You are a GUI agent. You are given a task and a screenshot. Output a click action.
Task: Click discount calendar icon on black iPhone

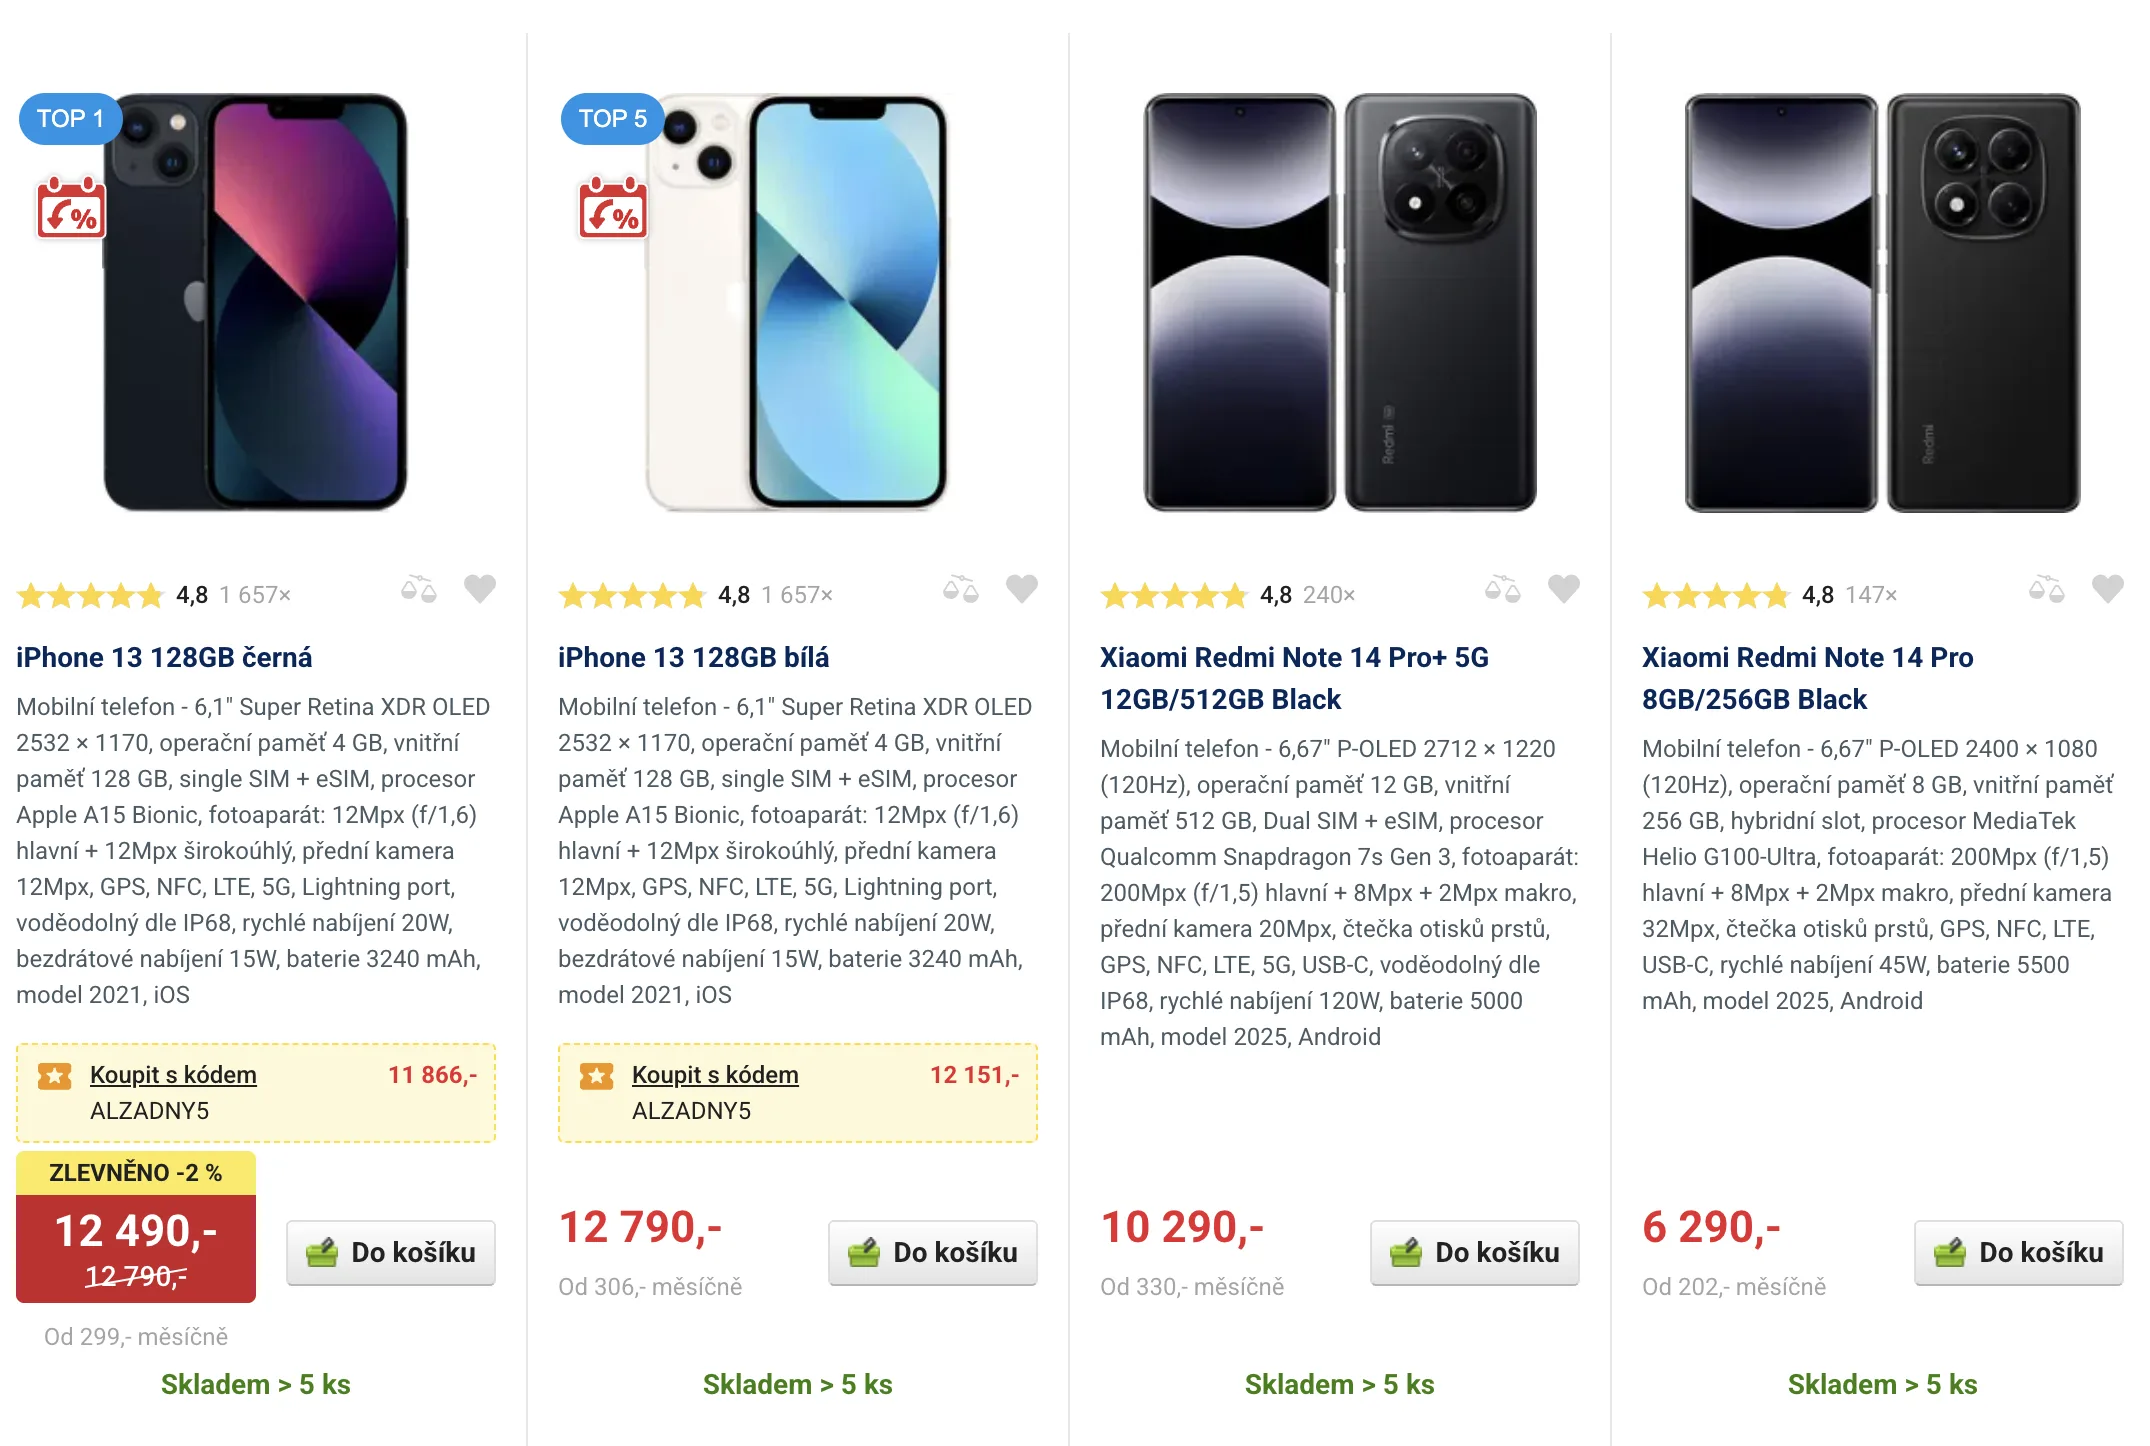coord(71,209)
